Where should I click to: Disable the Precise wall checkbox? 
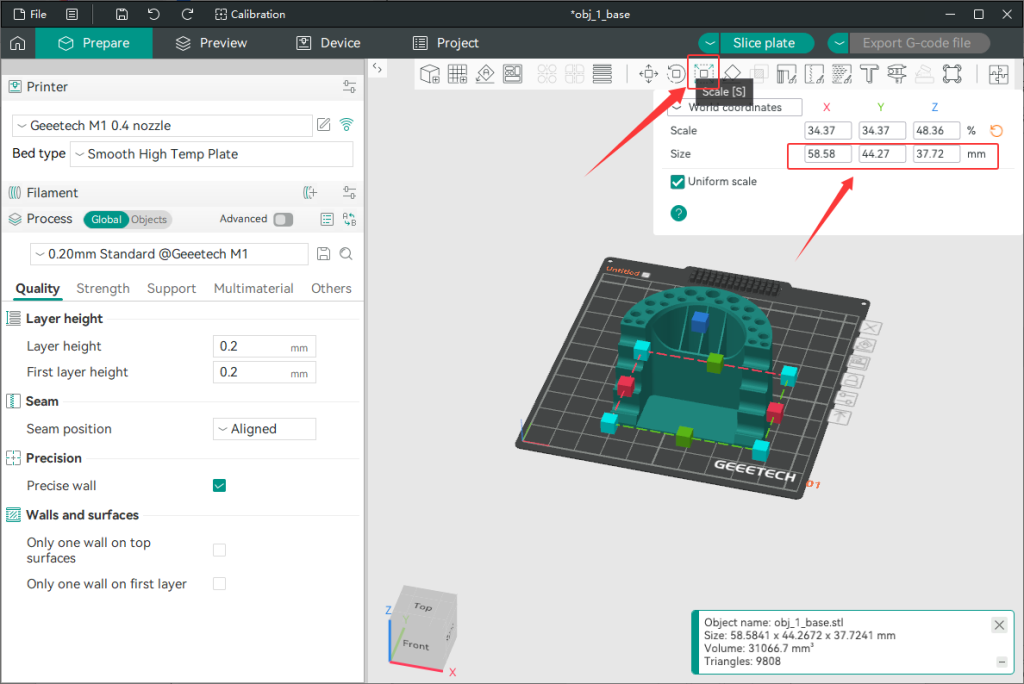pyautogui.click(x=219, y=486)
